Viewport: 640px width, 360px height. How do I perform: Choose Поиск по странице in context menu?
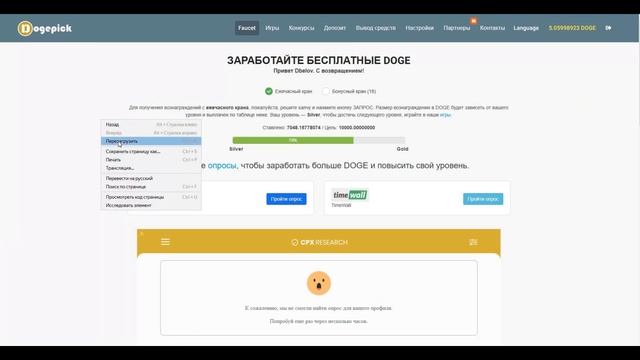tap(151, 187)
